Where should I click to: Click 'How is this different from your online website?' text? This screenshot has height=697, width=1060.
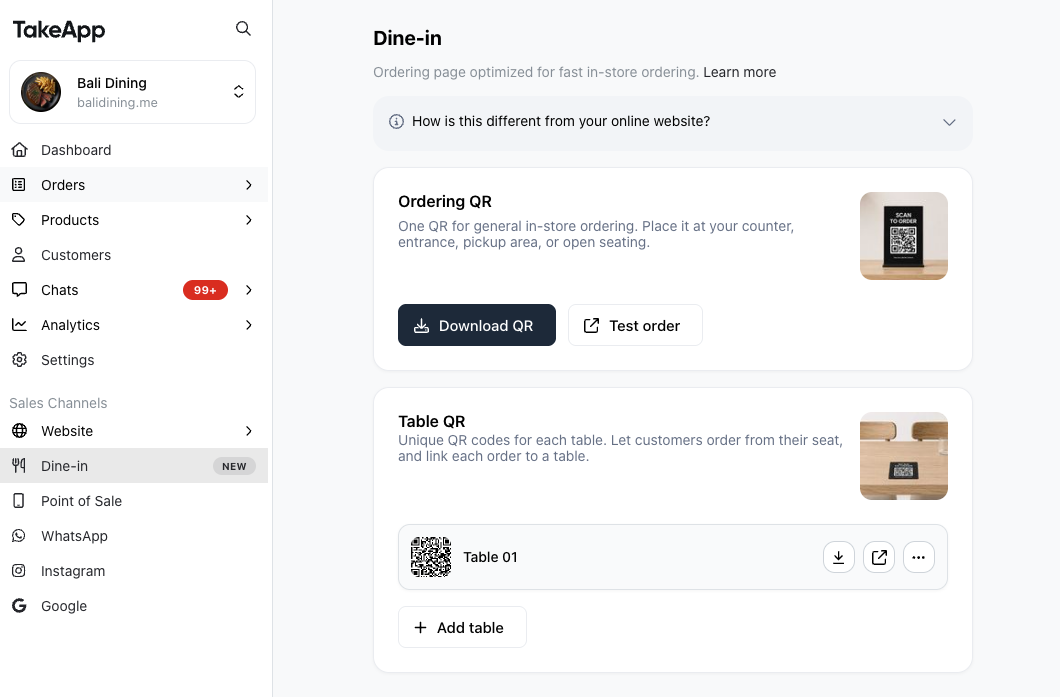pyautogui.click(x=561, y=121)
